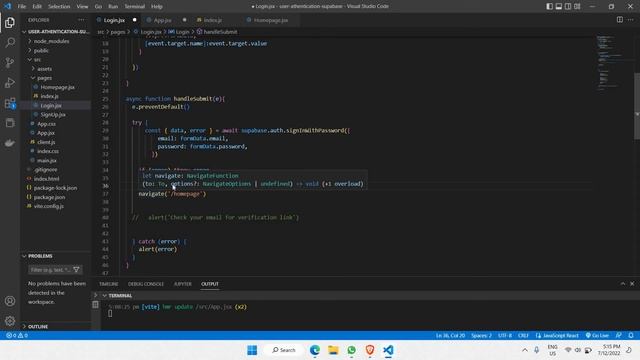Viewport: 640px width, 360px height.
Task: Click the split editor right icon
Action: pos(620,20)
